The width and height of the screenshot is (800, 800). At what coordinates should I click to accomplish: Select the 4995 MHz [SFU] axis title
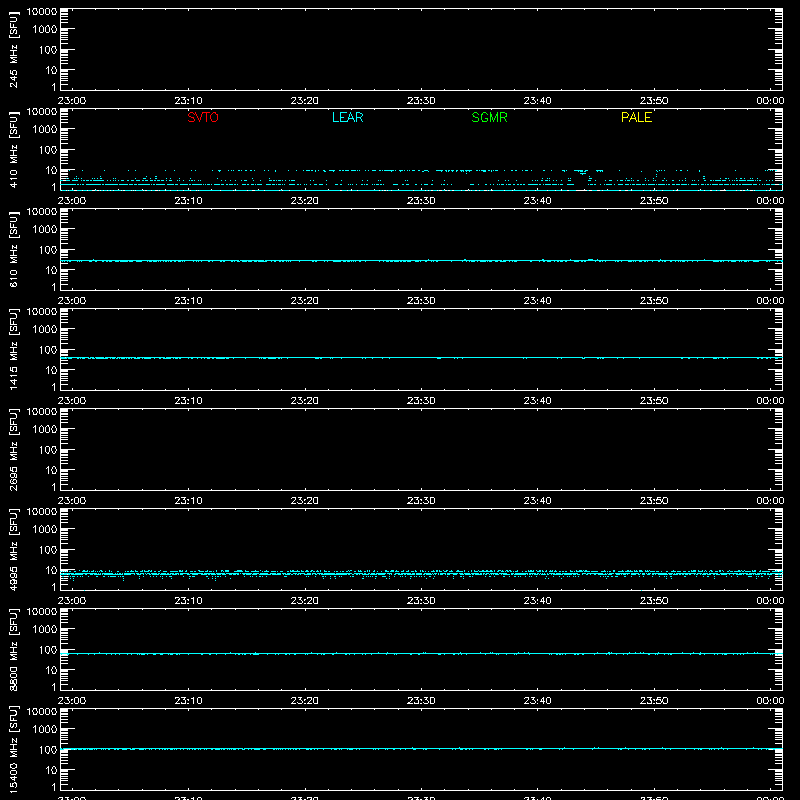pos(13,549)
